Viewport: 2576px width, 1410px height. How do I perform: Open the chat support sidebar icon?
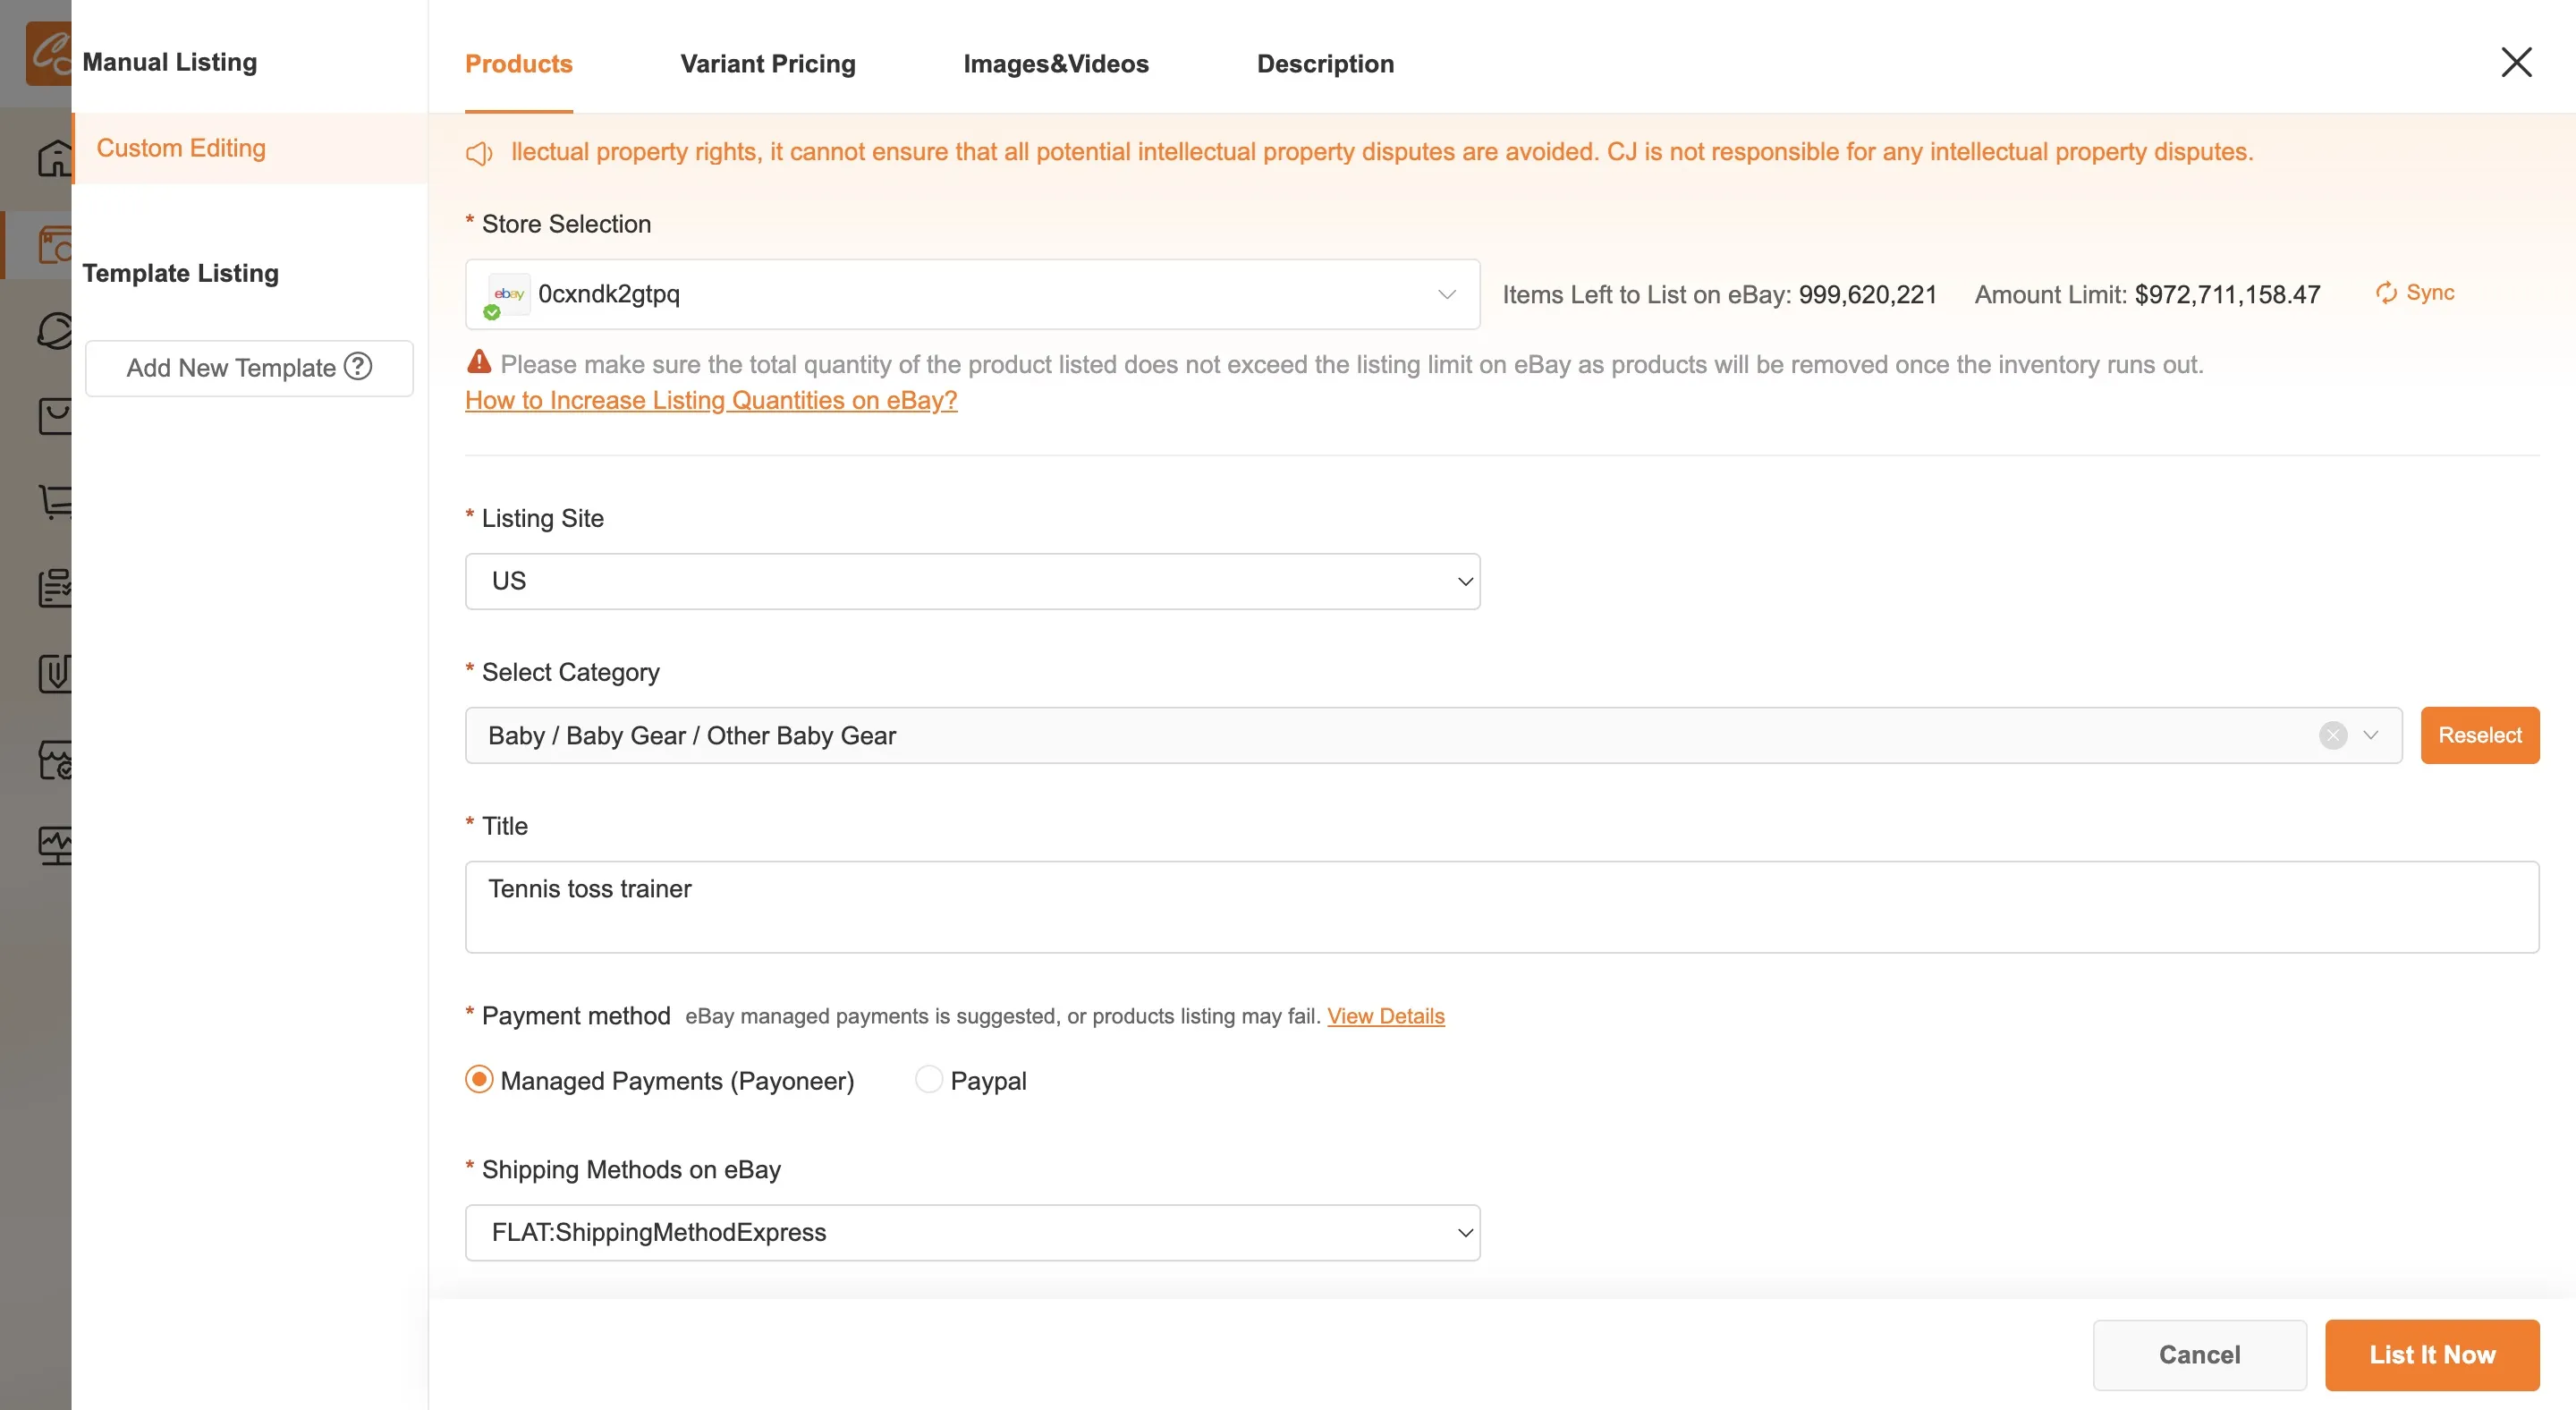[x=55, y=331]
